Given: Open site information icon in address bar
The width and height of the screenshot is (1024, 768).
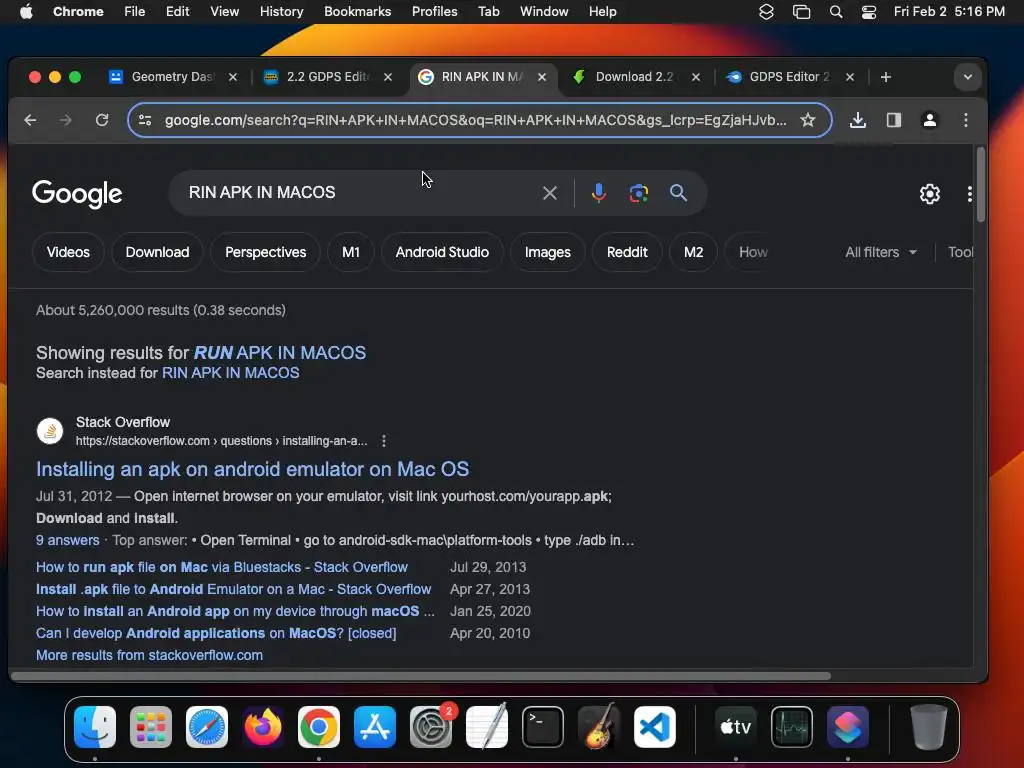Looking at the screenshot, I should pos(145,120).
